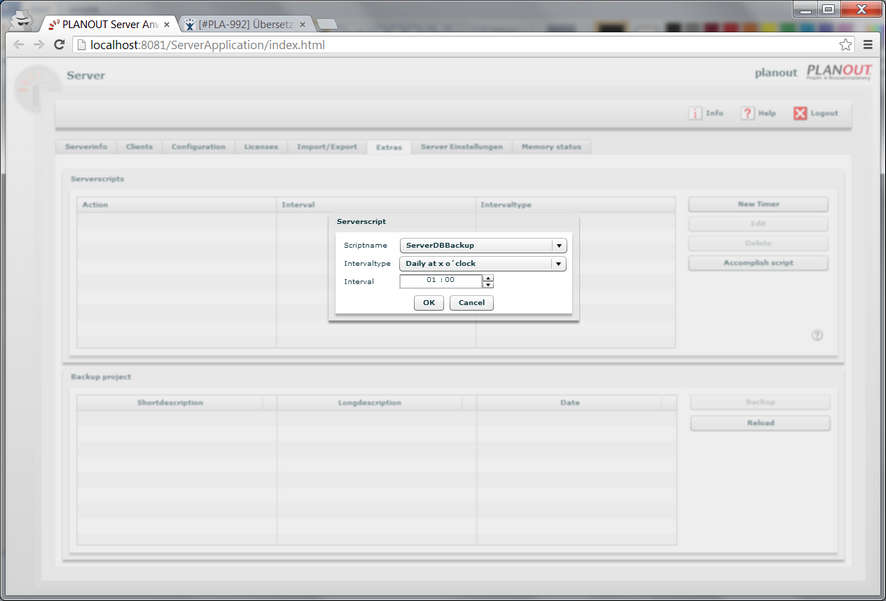This screenshot has height=601, width=886.
Task: Go to the Import/Export tab
Action: [327, 147]
